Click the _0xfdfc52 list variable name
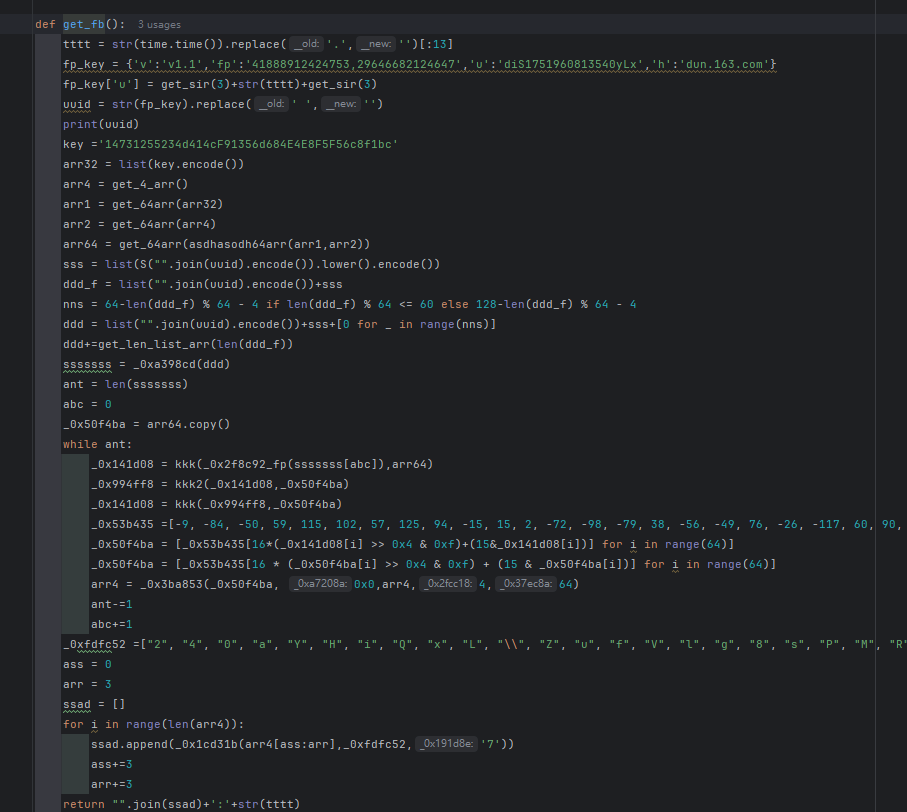The image size is (907, 812). click(93, 644)
